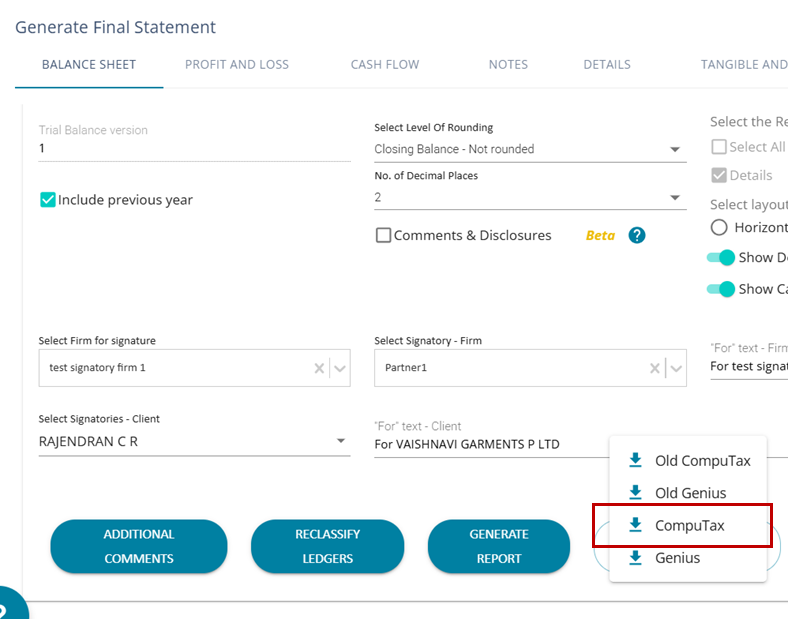788x619 pixels.
Task: Click the Reclassify Ledgers button
Action: click(x=327, y=547)
